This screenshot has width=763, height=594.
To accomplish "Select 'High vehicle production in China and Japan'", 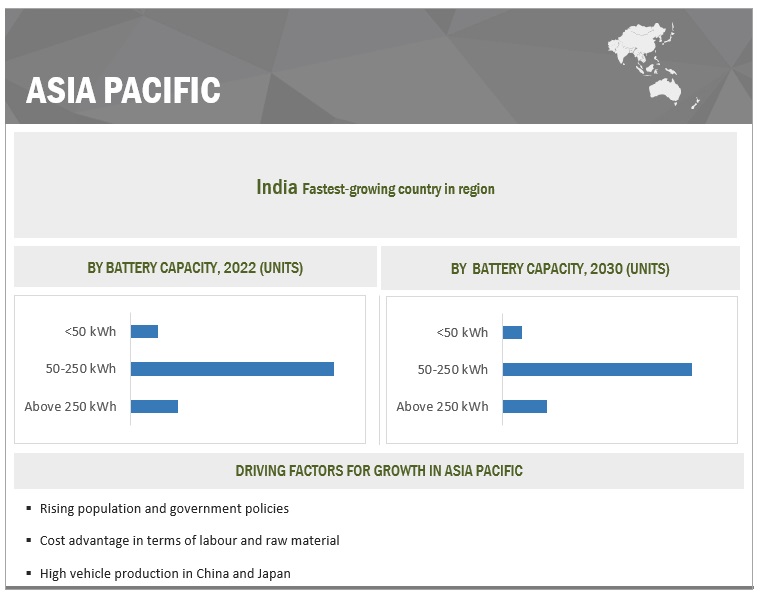I will 165,574.
